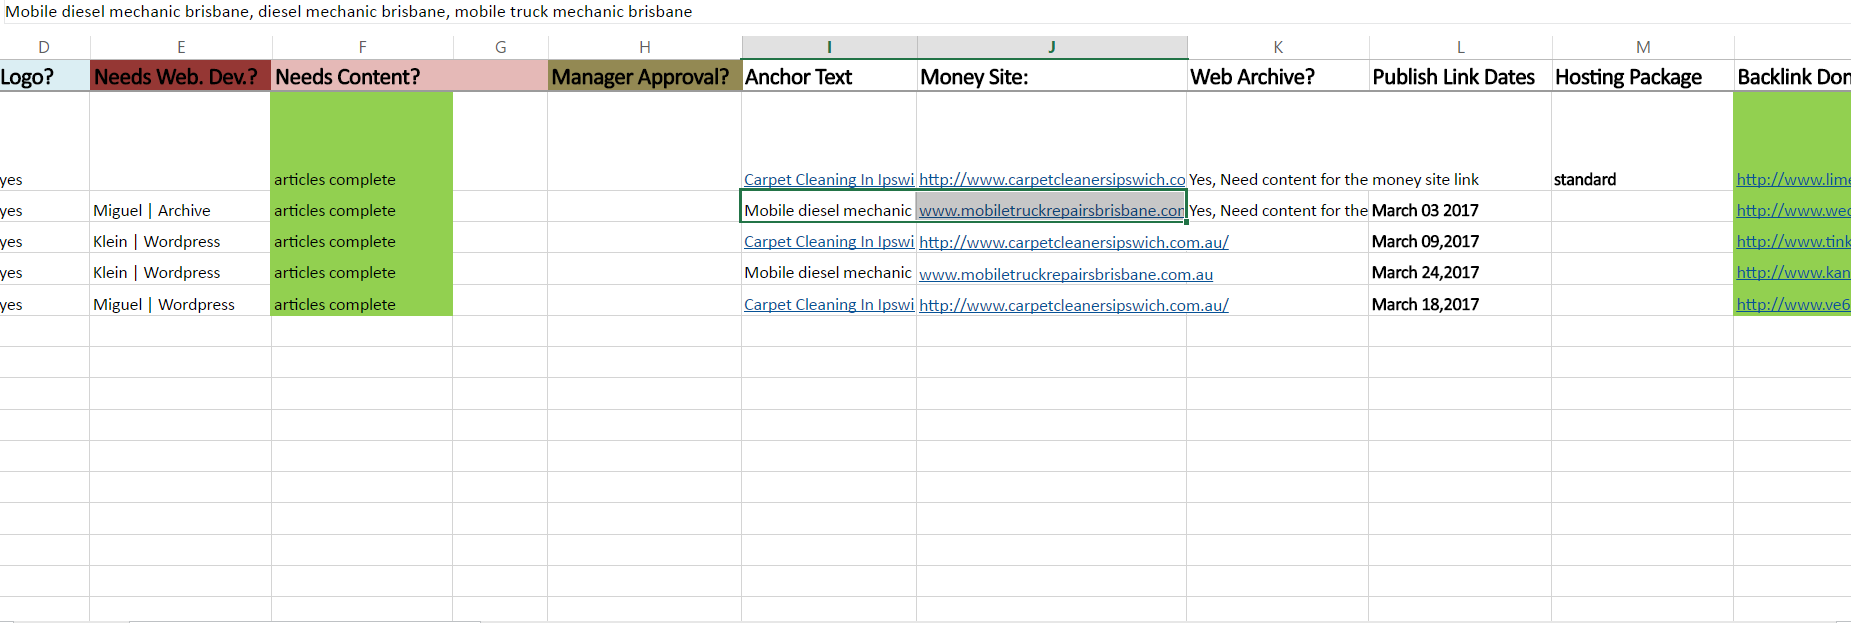Open the backlink starting with http://www.tink
The image size is (1851, 623).
[1792, 242]
